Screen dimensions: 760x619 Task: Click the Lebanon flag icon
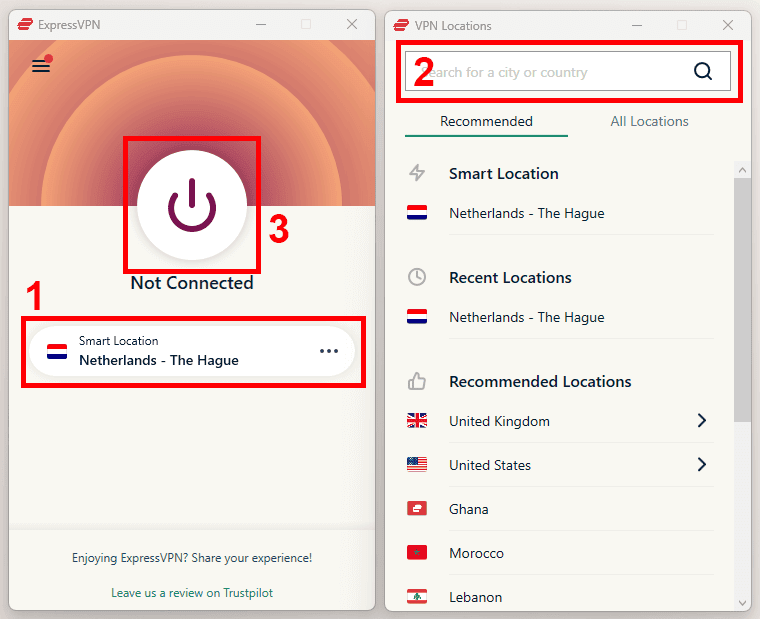pyautogui.click(x=417, y=597)
